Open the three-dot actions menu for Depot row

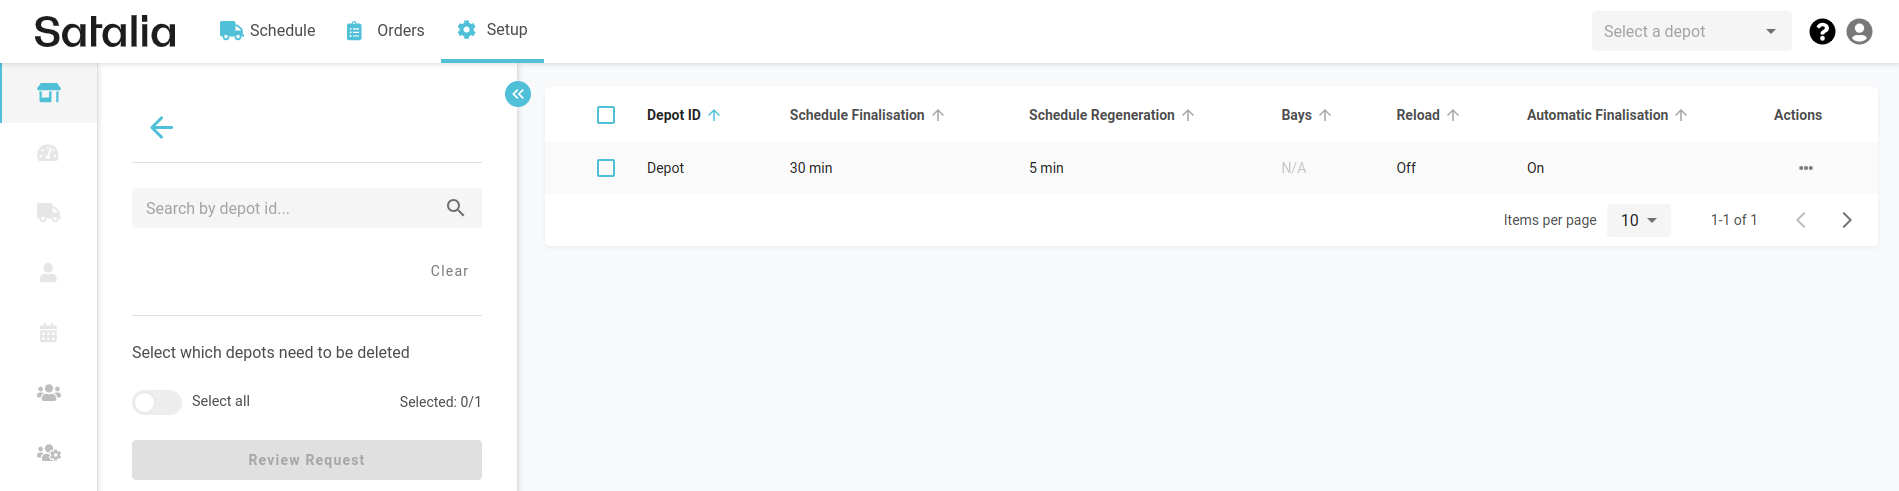(x=1805, y=168)
